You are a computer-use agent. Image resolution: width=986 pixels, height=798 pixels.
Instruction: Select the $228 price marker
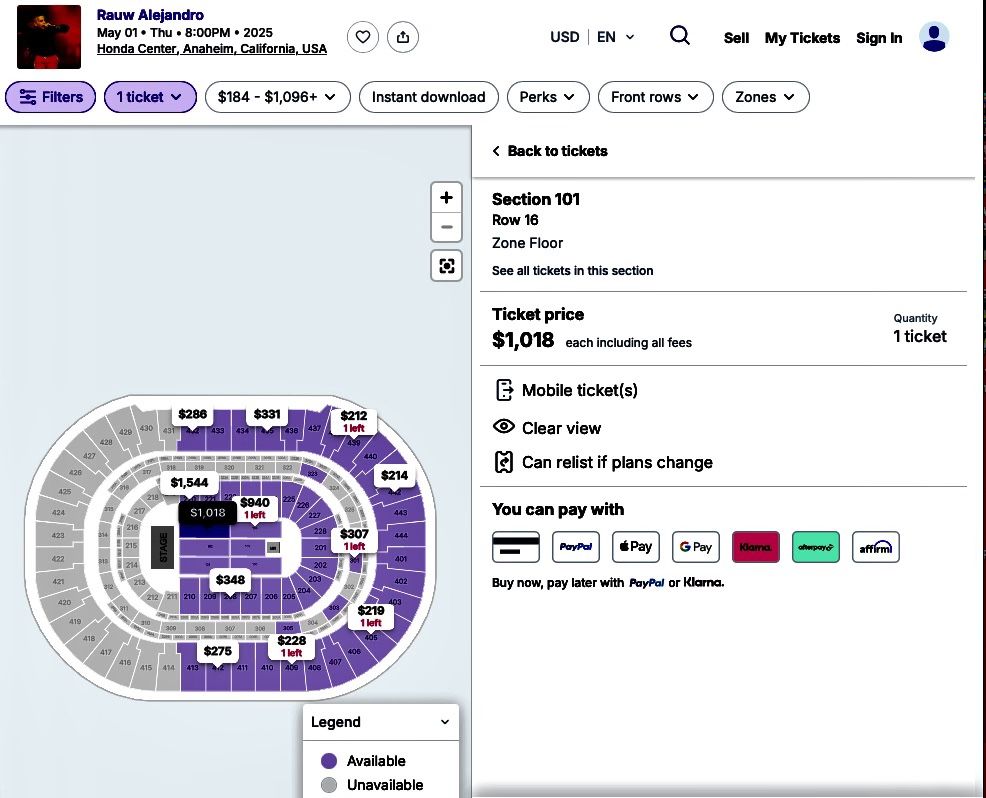point(292,646)
